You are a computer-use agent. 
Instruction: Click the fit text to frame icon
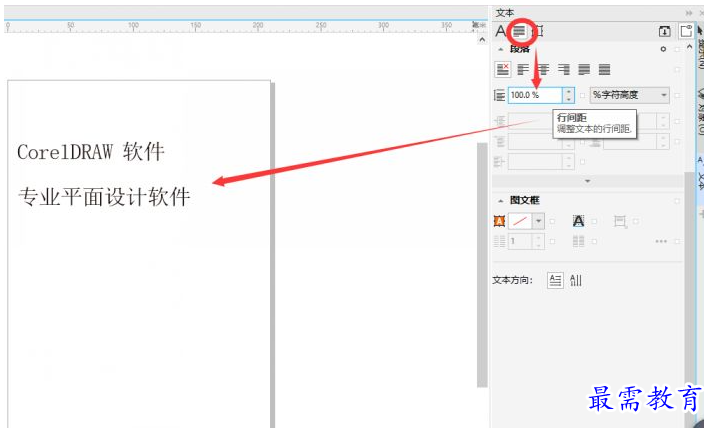click(x=620, y=221)
